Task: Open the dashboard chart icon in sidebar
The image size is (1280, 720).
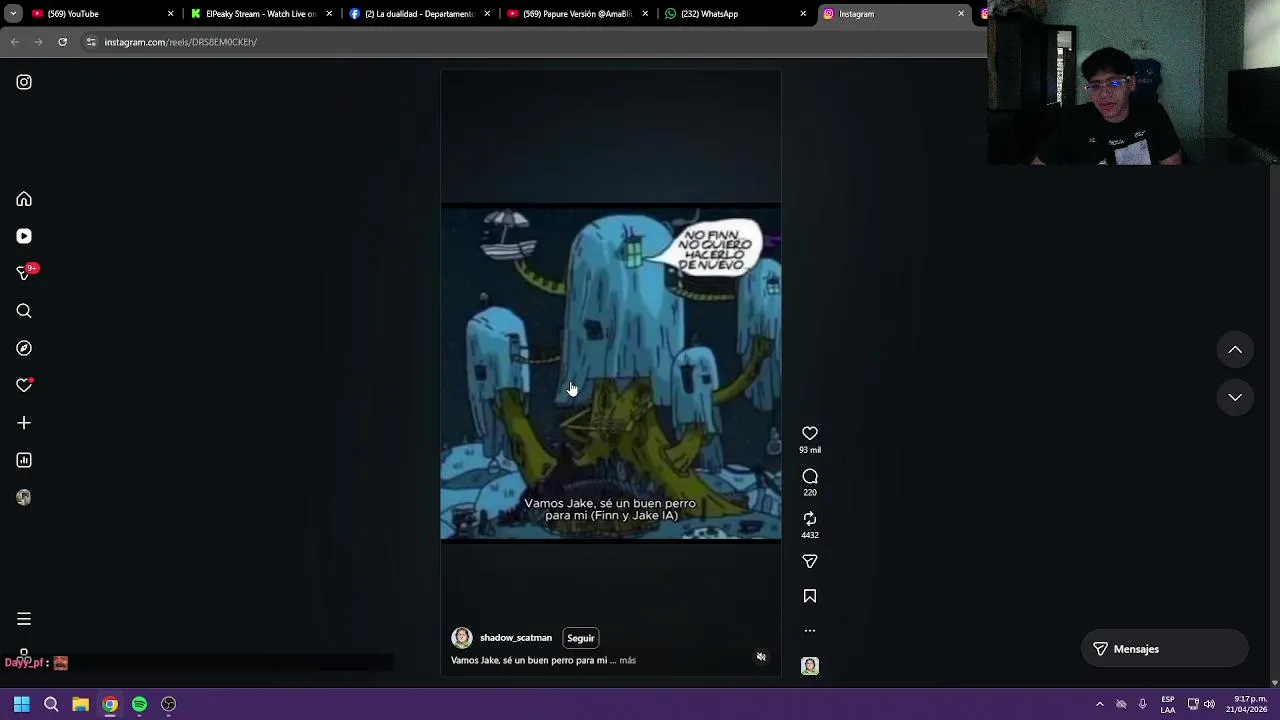Action: (24, 460)
